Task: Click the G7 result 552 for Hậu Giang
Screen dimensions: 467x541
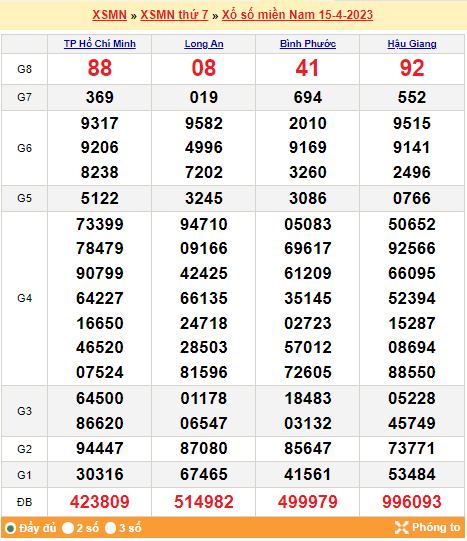Action: pos(412,97)
